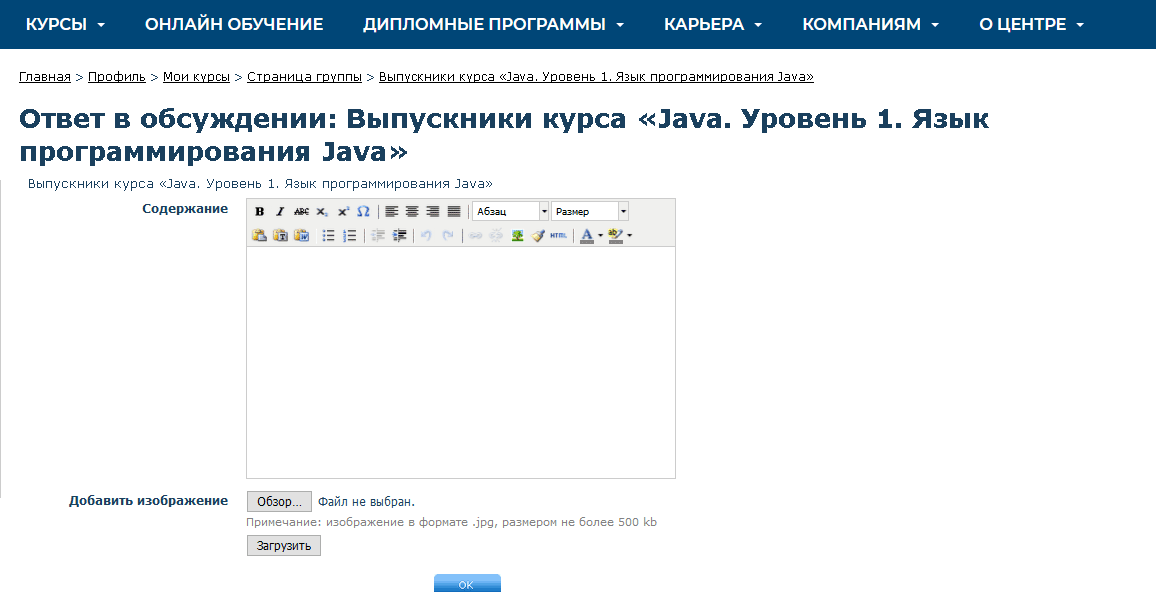This screenshot has width=1156, height=604.
Task: Redo the last undone edit
Action: (448, 235)
